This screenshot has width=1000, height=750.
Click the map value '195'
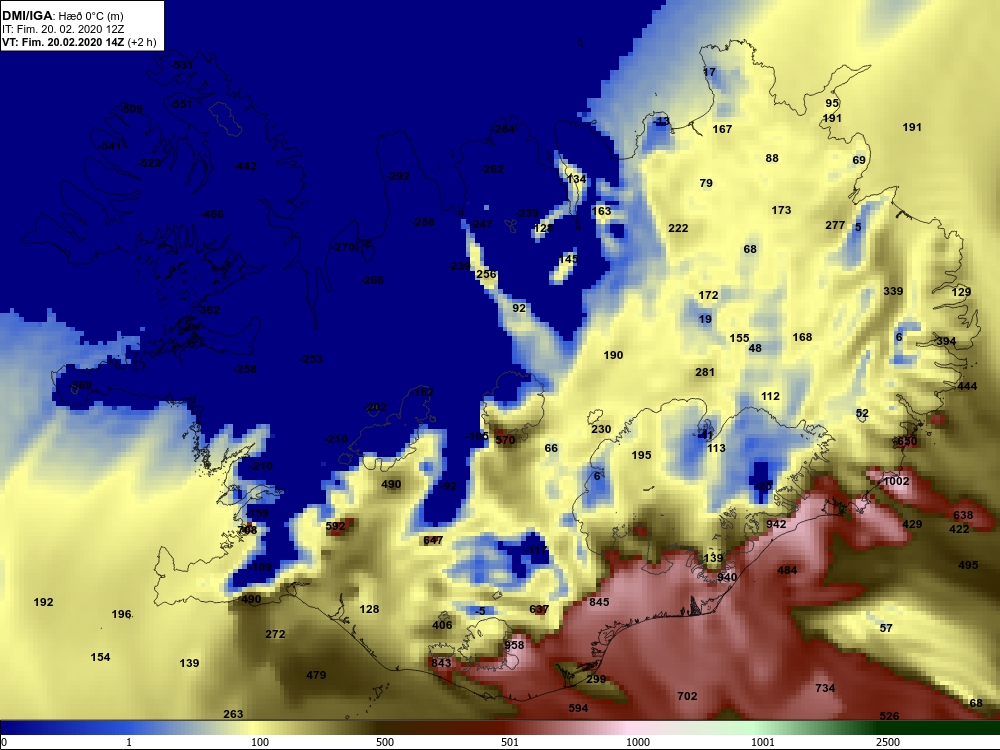pos(641,455)
